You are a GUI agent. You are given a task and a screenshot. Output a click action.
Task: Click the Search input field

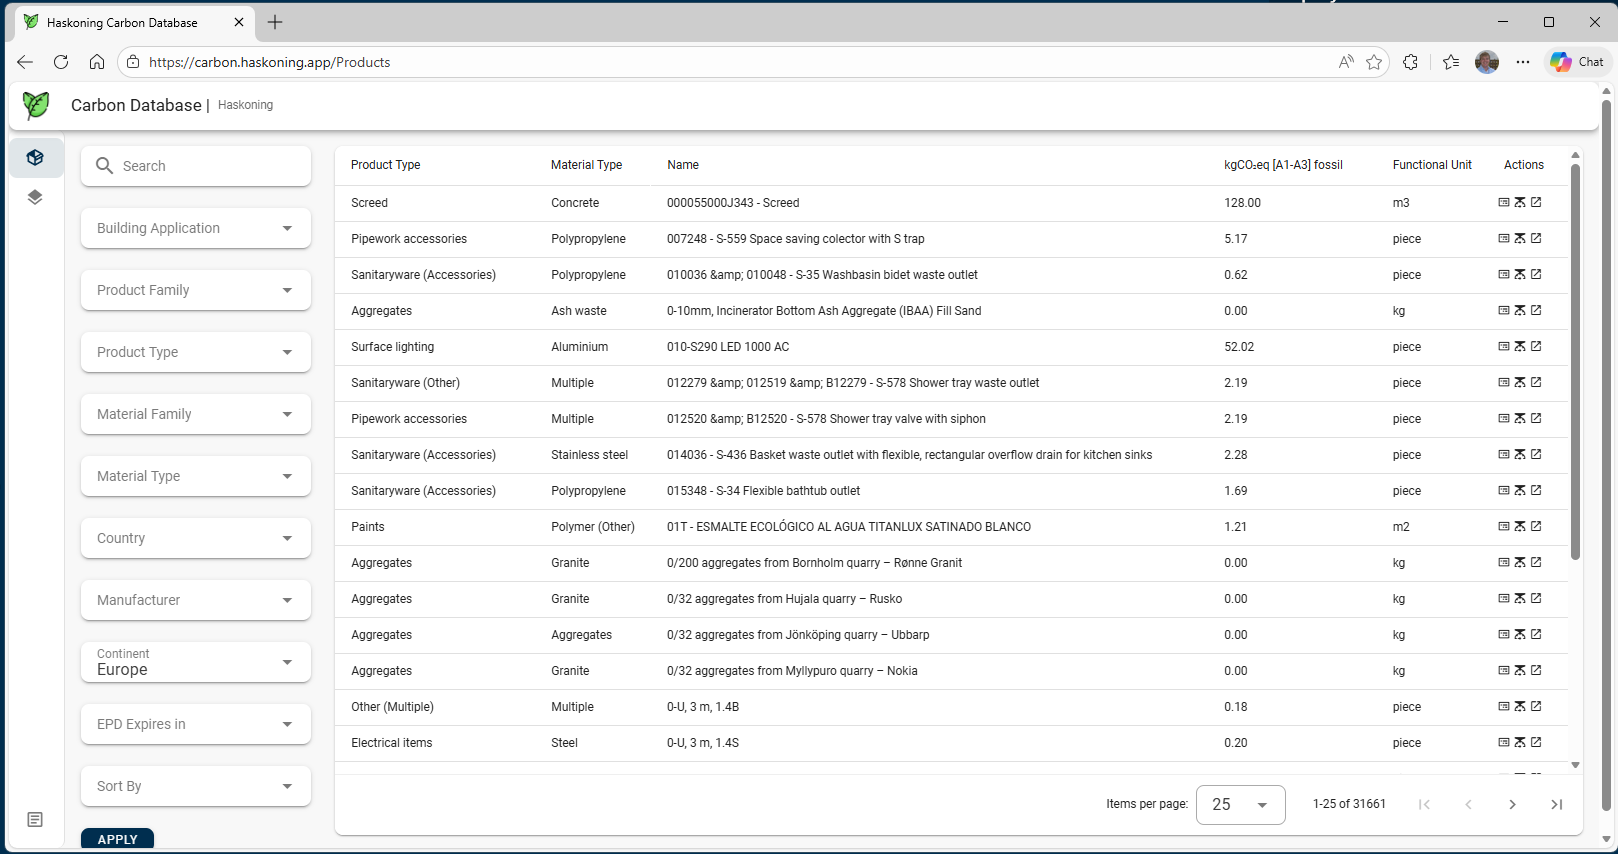tap(196, 166)
